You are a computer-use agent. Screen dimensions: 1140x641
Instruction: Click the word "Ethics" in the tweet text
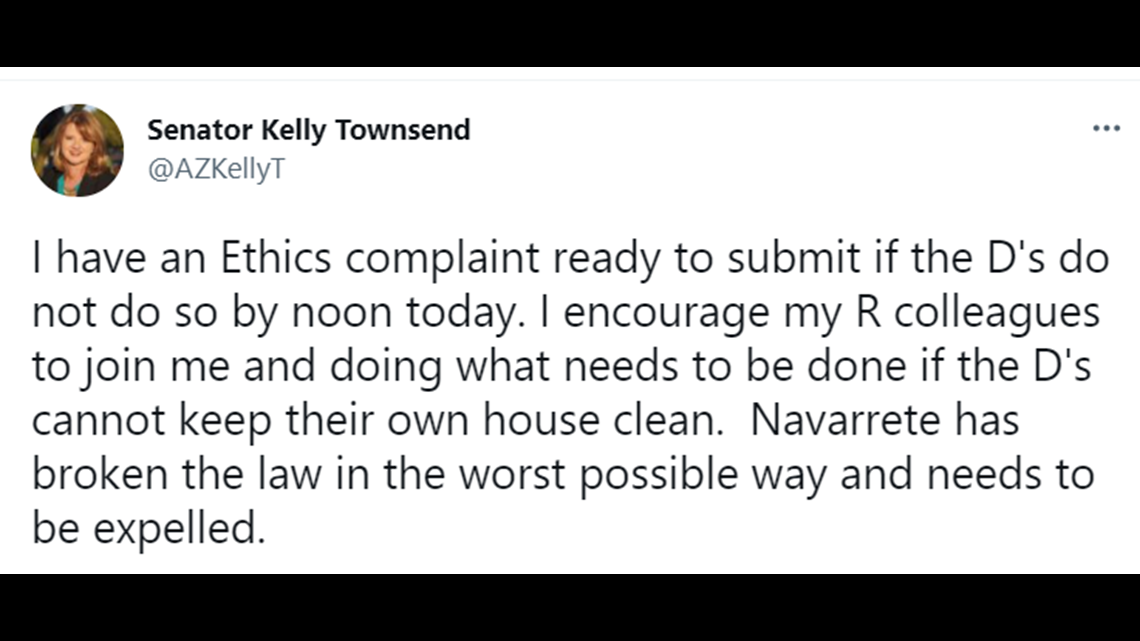tap(276, 258)
